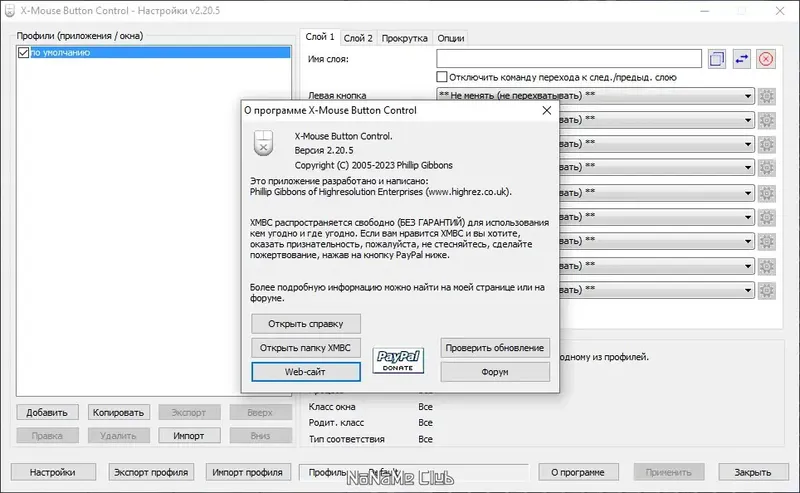Click Импорт профиля button

click(x=248, y=472)
